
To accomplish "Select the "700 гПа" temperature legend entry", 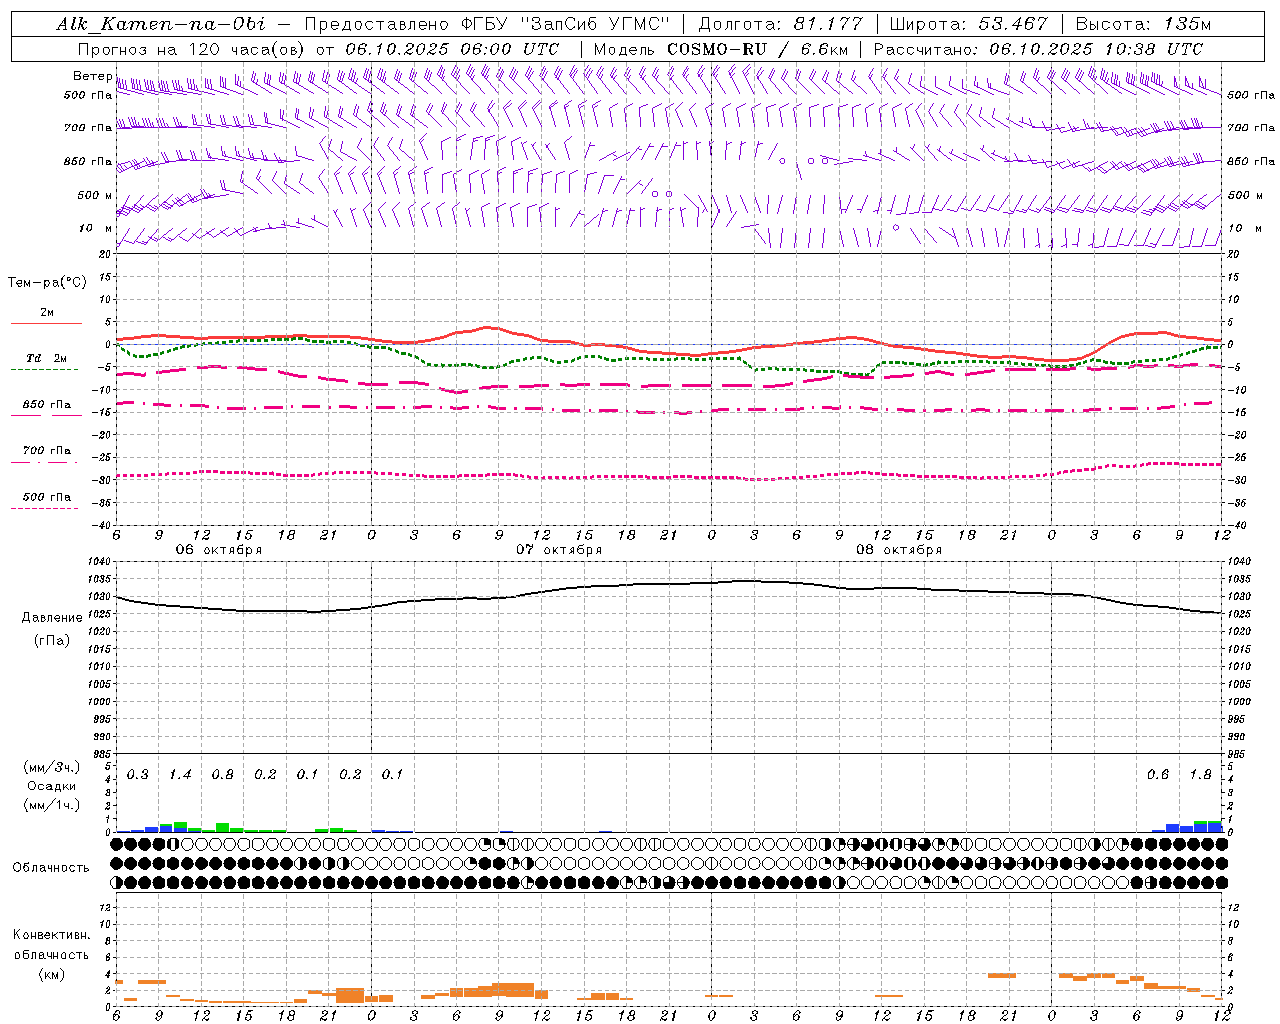I will click(x=47, y=451).
